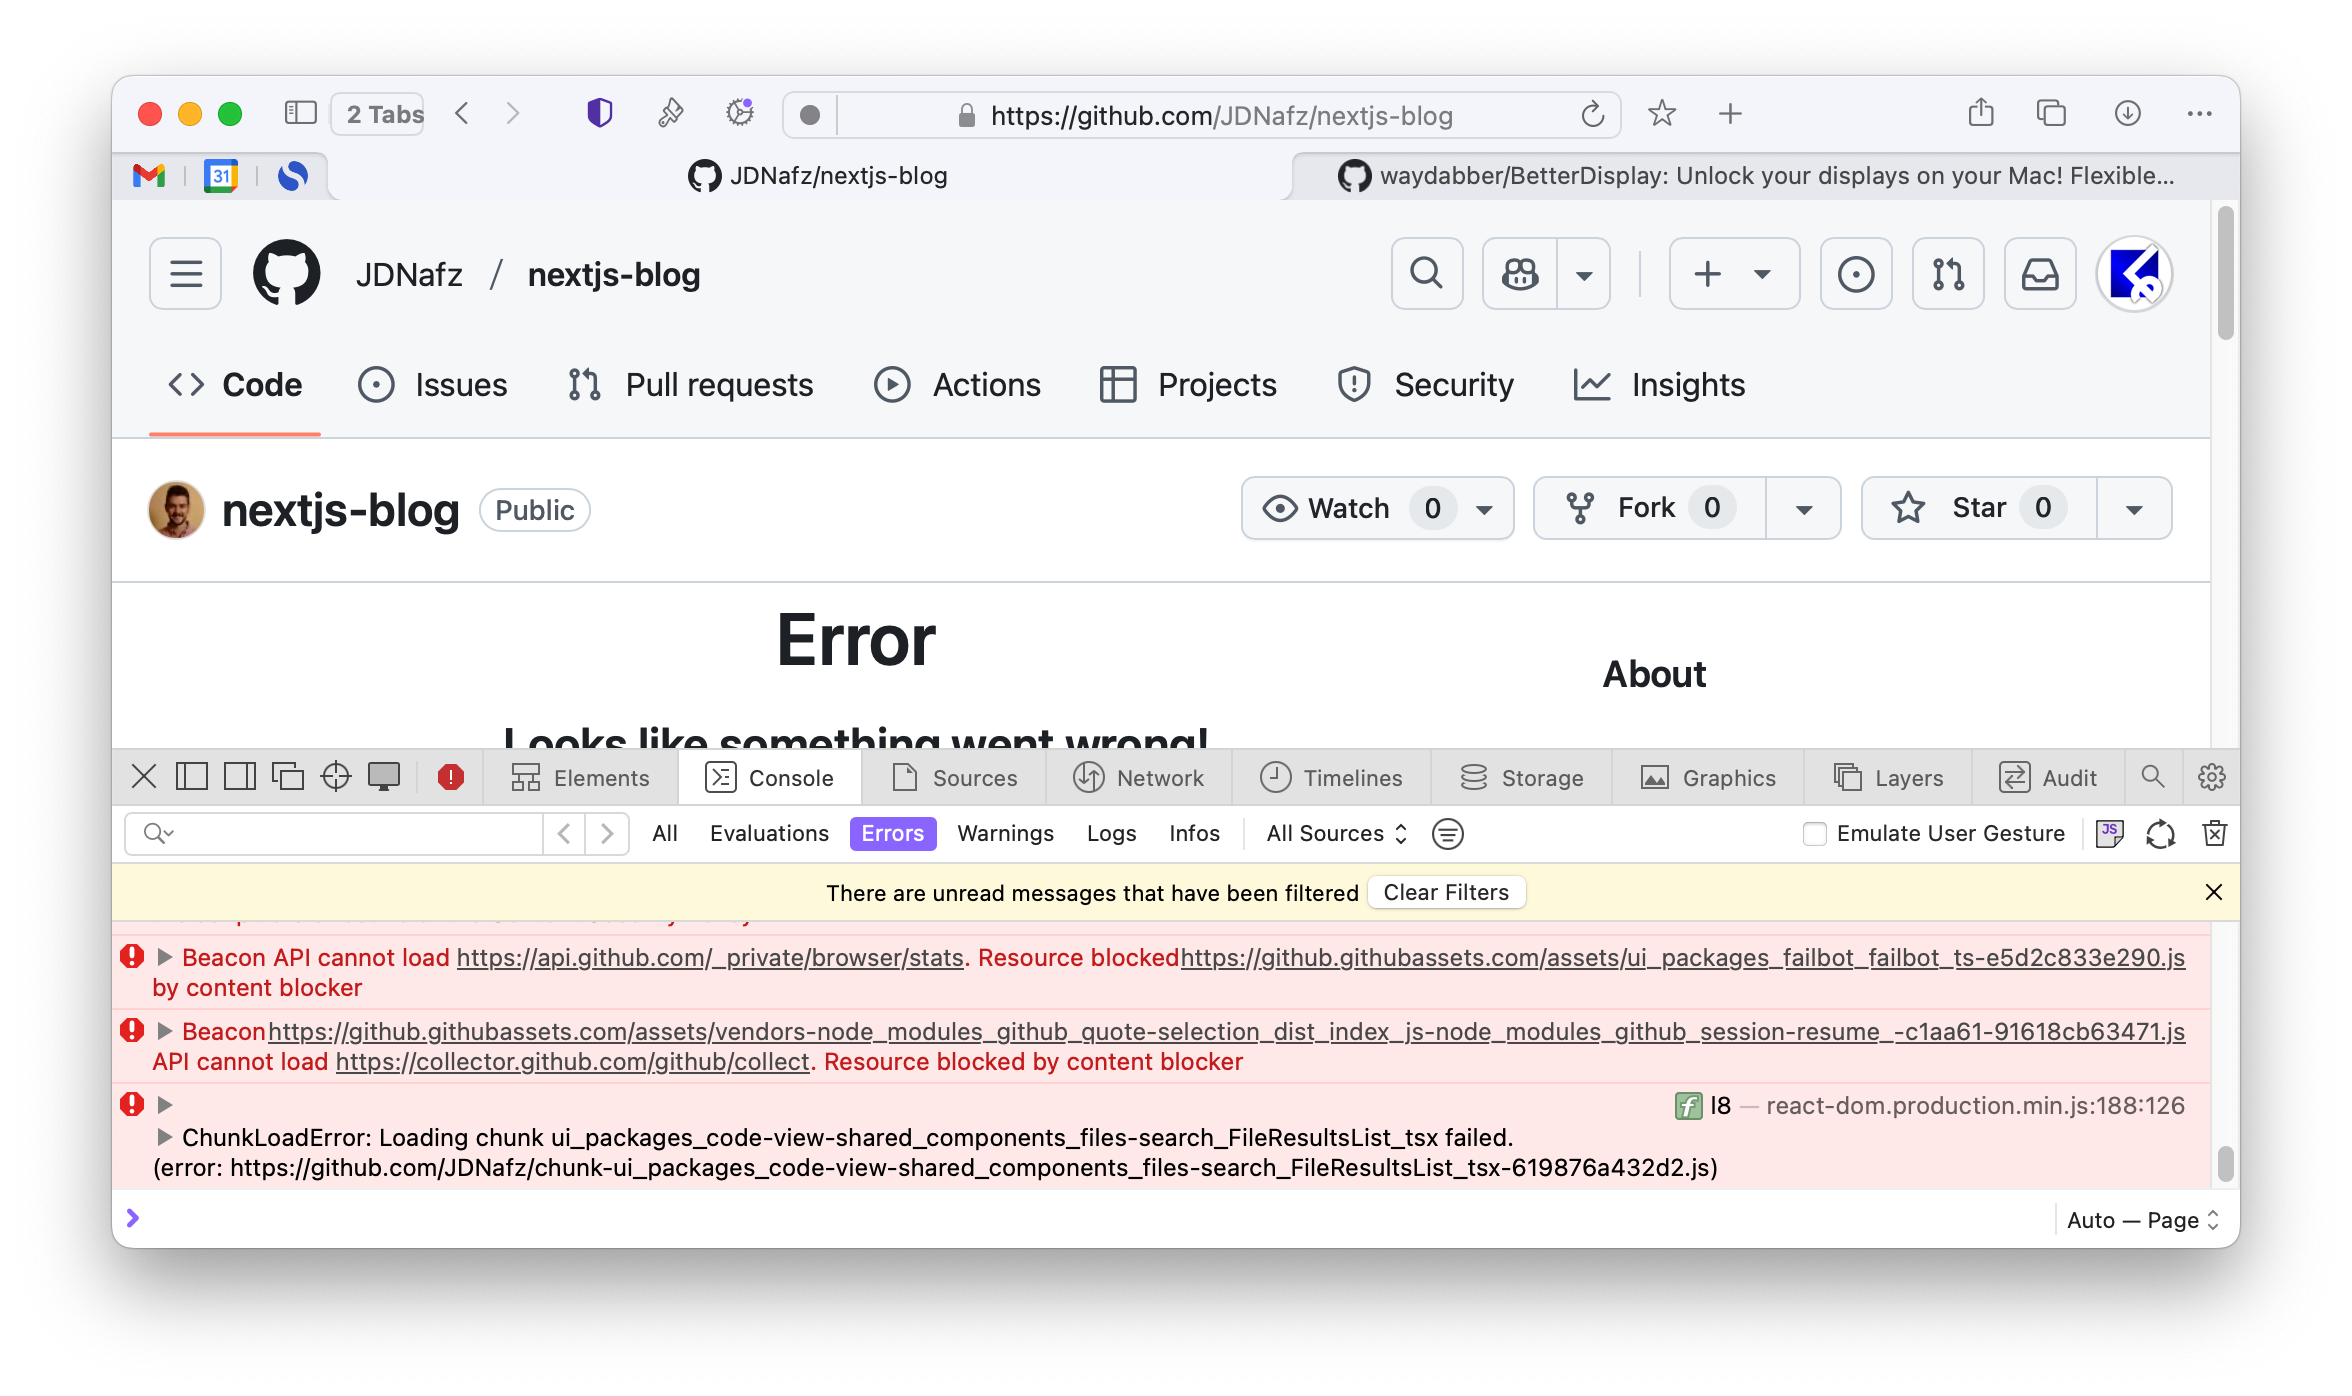2352x1396 pixels.
Task: Click the shield privacy extension icon
Action: point(599,114)
